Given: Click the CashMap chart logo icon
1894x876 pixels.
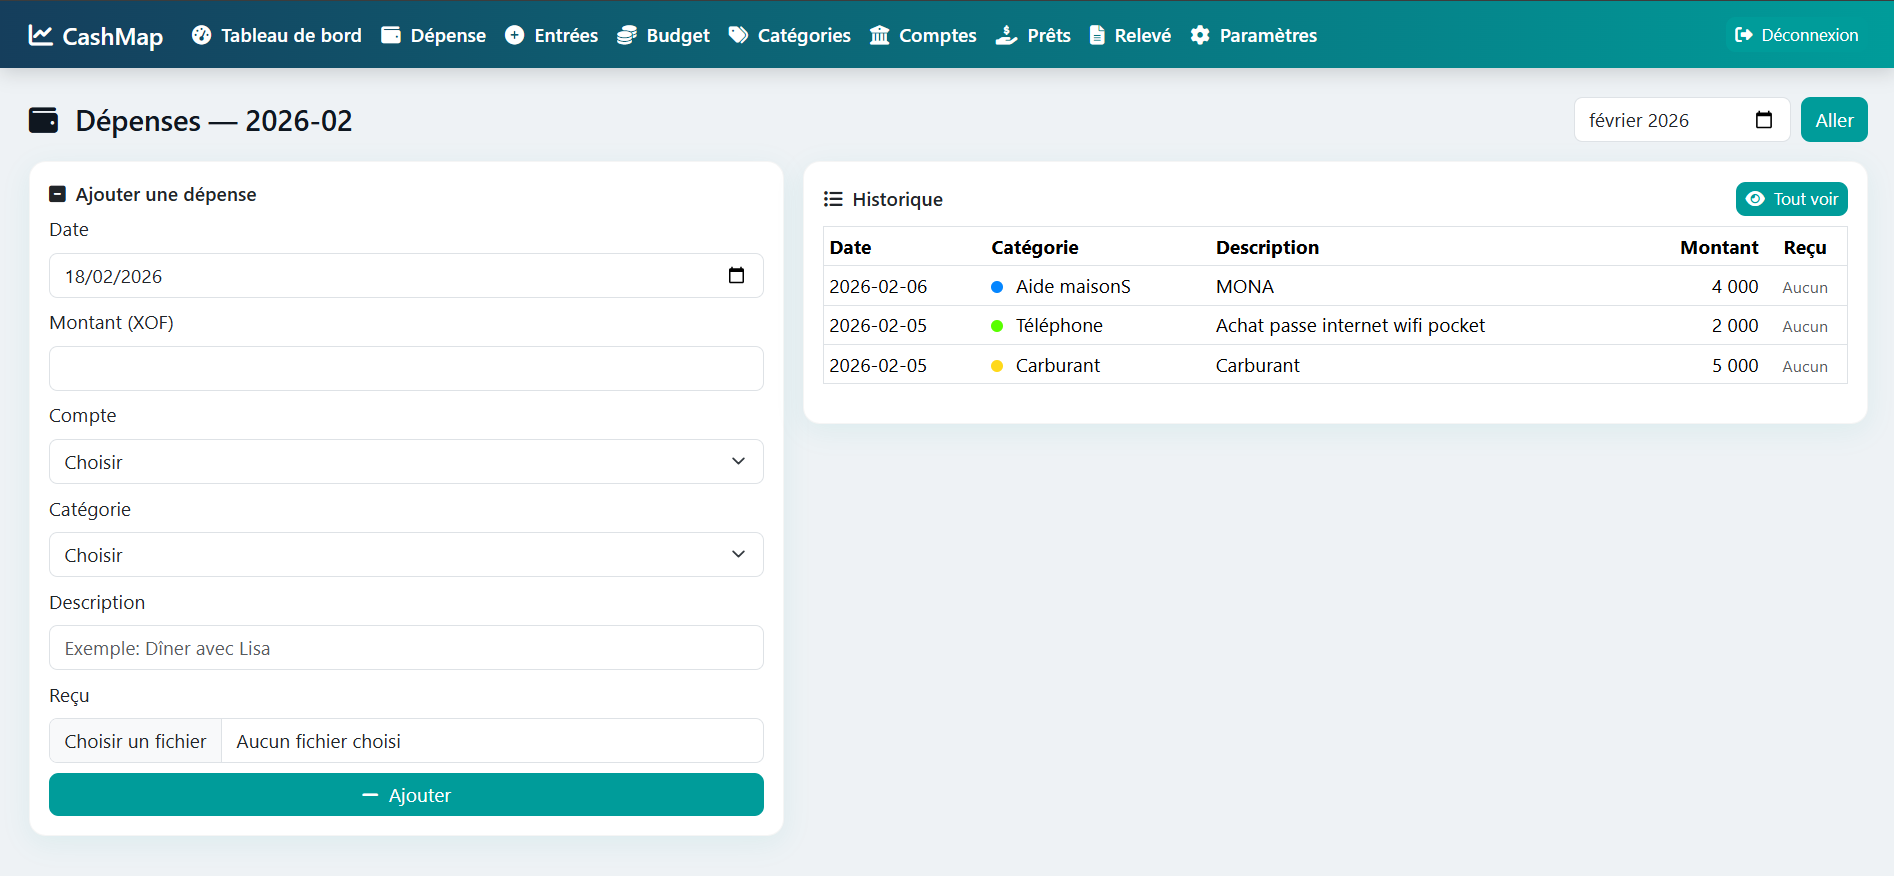Looking at the screenshot, I should [x=40, y=35].
